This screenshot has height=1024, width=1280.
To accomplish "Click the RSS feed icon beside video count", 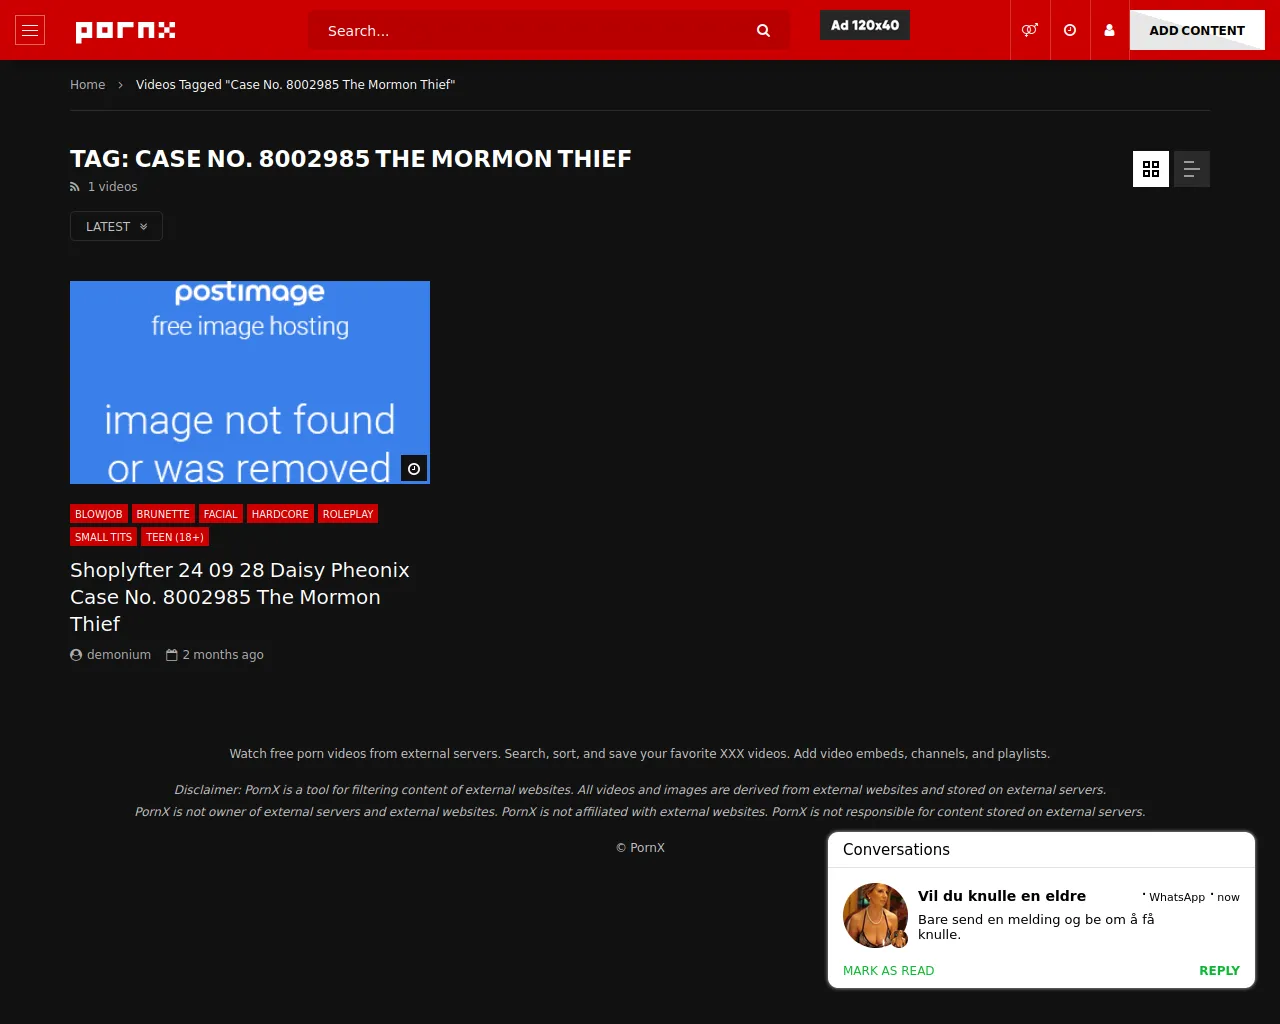I will [x=75, y=187].
